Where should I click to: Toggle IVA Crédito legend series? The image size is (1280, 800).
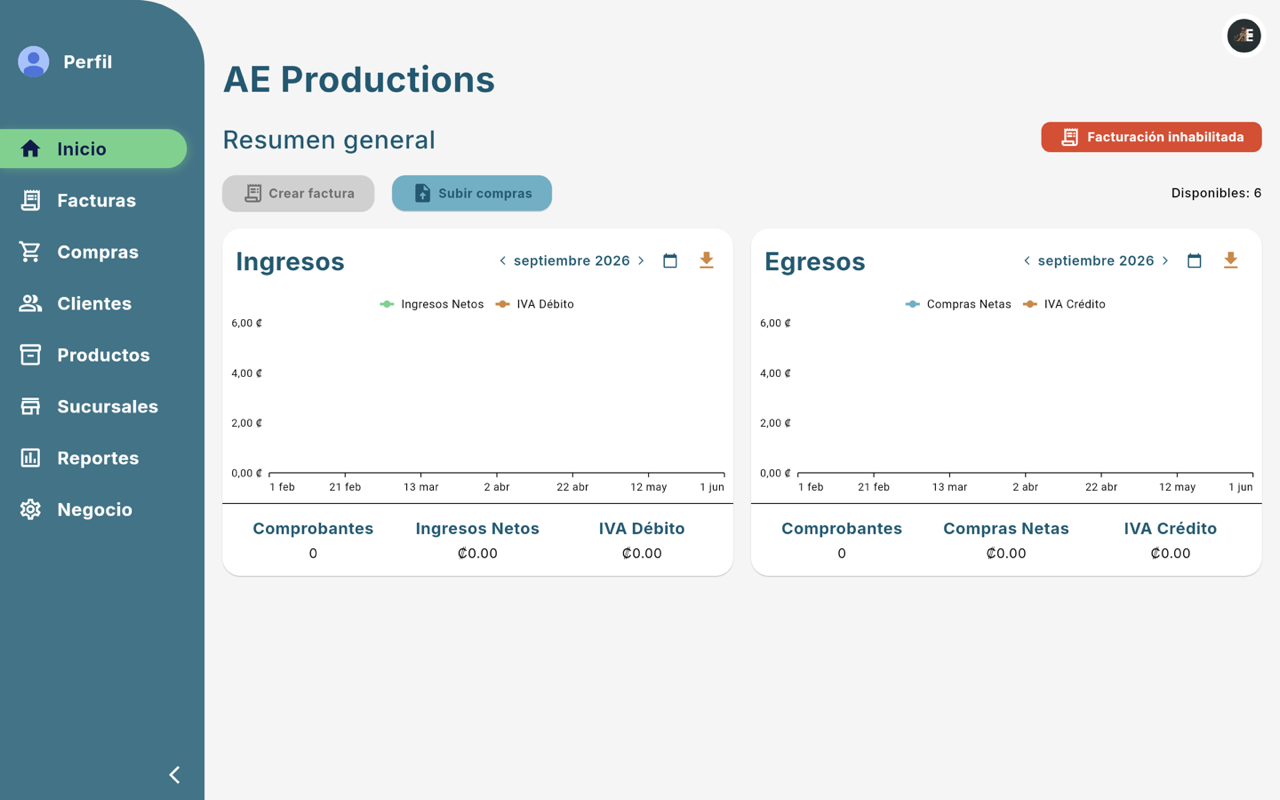pyautogui.click(x=1064, y=304)
